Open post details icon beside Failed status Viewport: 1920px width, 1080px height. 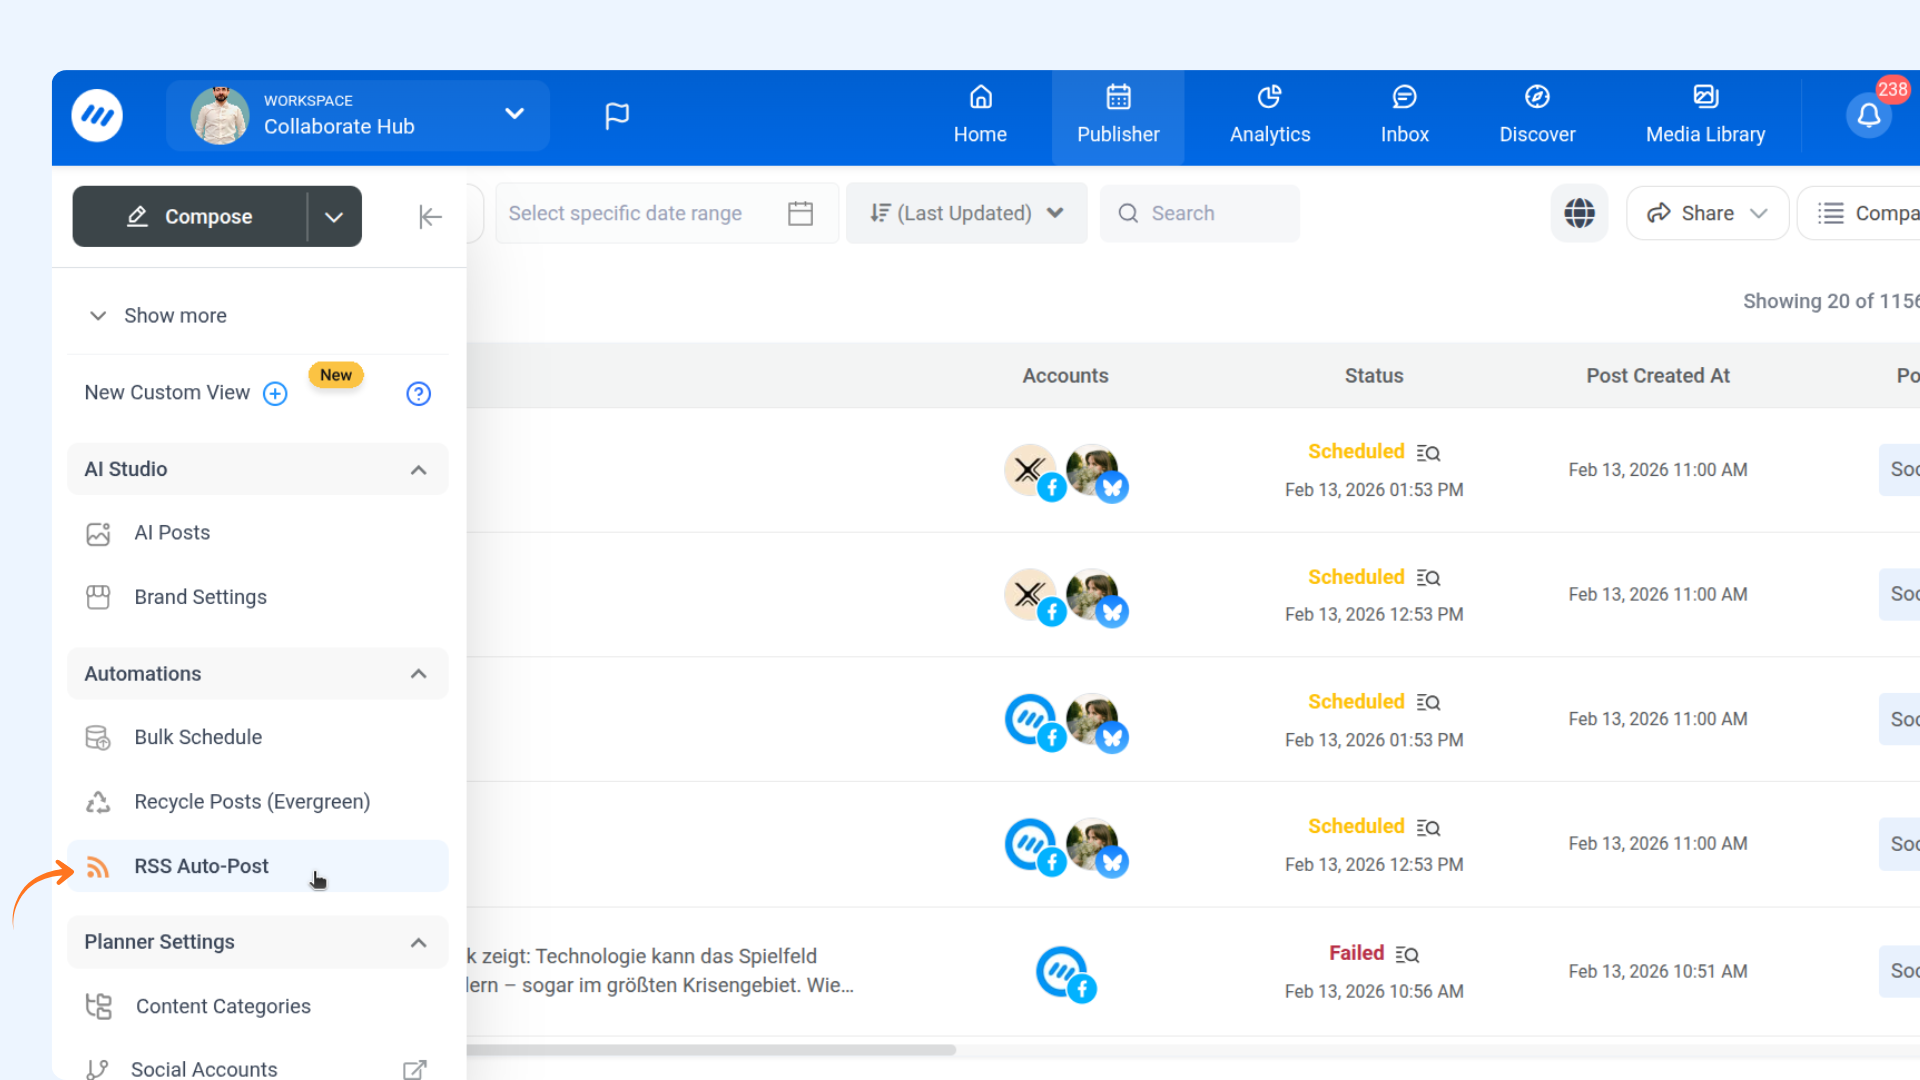click(x=1407, y=955)
